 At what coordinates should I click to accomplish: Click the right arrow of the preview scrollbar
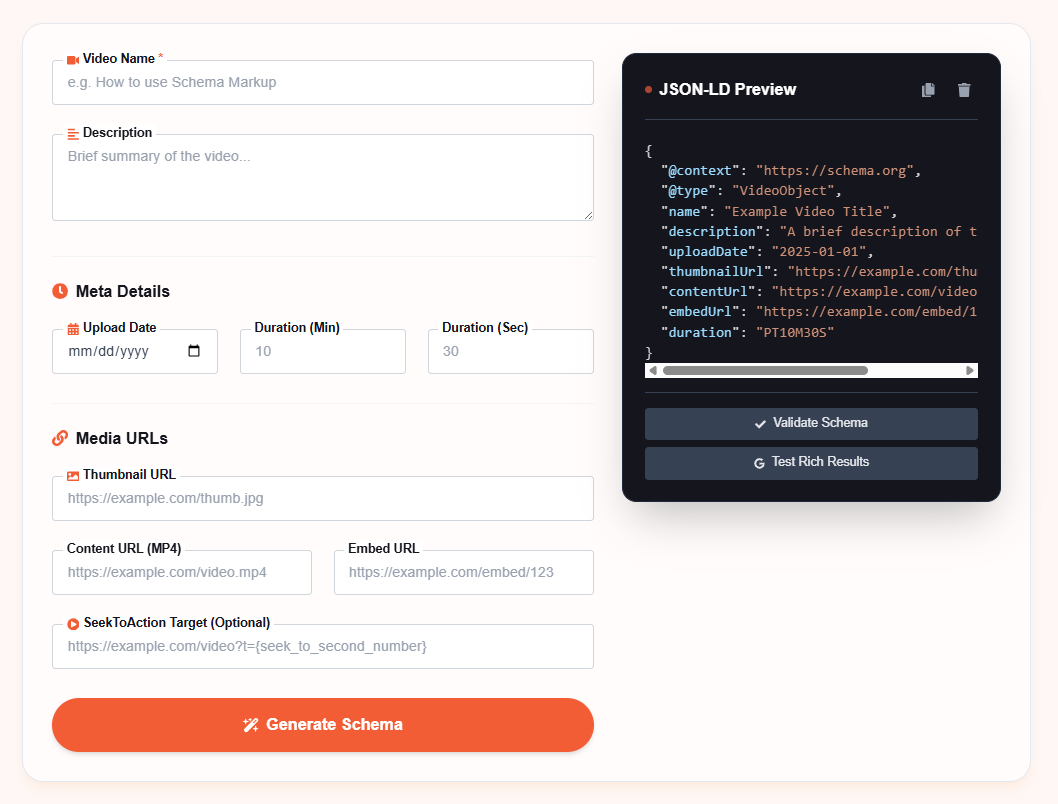point(969,370)
